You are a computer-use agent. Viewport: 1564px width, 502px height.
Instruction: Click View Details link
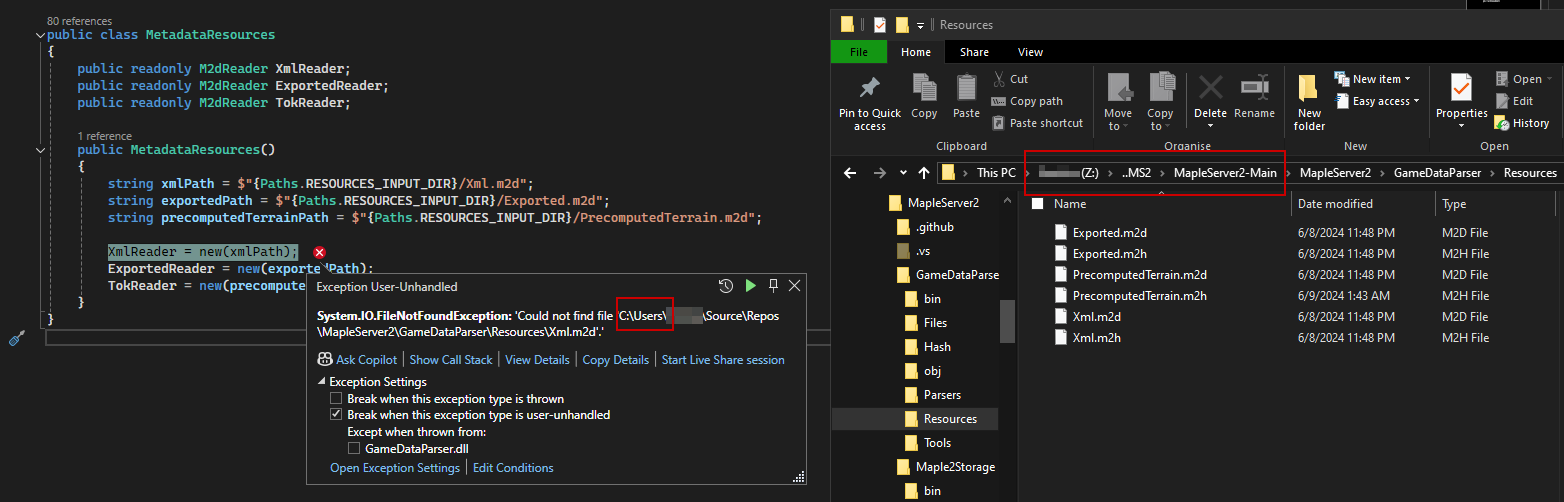click(537, 359)
